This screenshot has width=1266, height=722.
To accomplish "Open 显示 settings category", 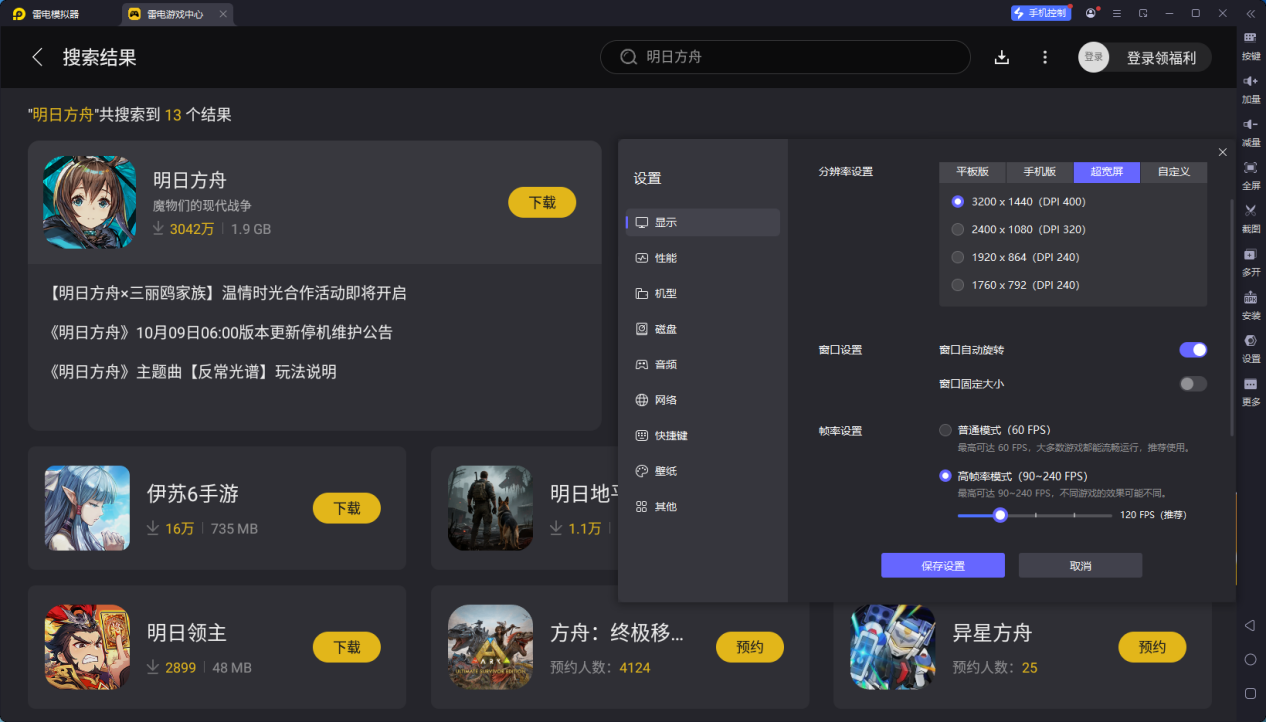I will tap(703, 222).
